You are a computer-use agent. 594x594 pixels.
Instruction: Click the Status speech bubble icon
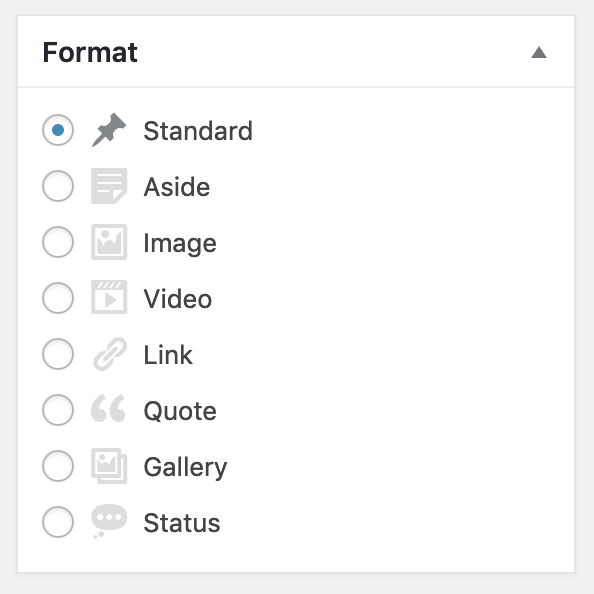tap(109, 521)
